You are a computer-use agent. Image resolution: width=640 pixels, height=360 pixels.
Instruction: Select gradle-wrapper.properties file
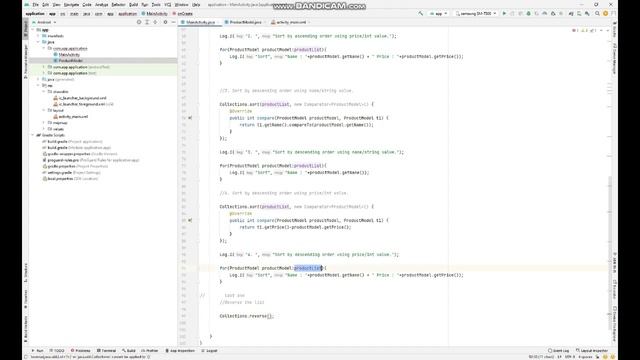(80, 154)
